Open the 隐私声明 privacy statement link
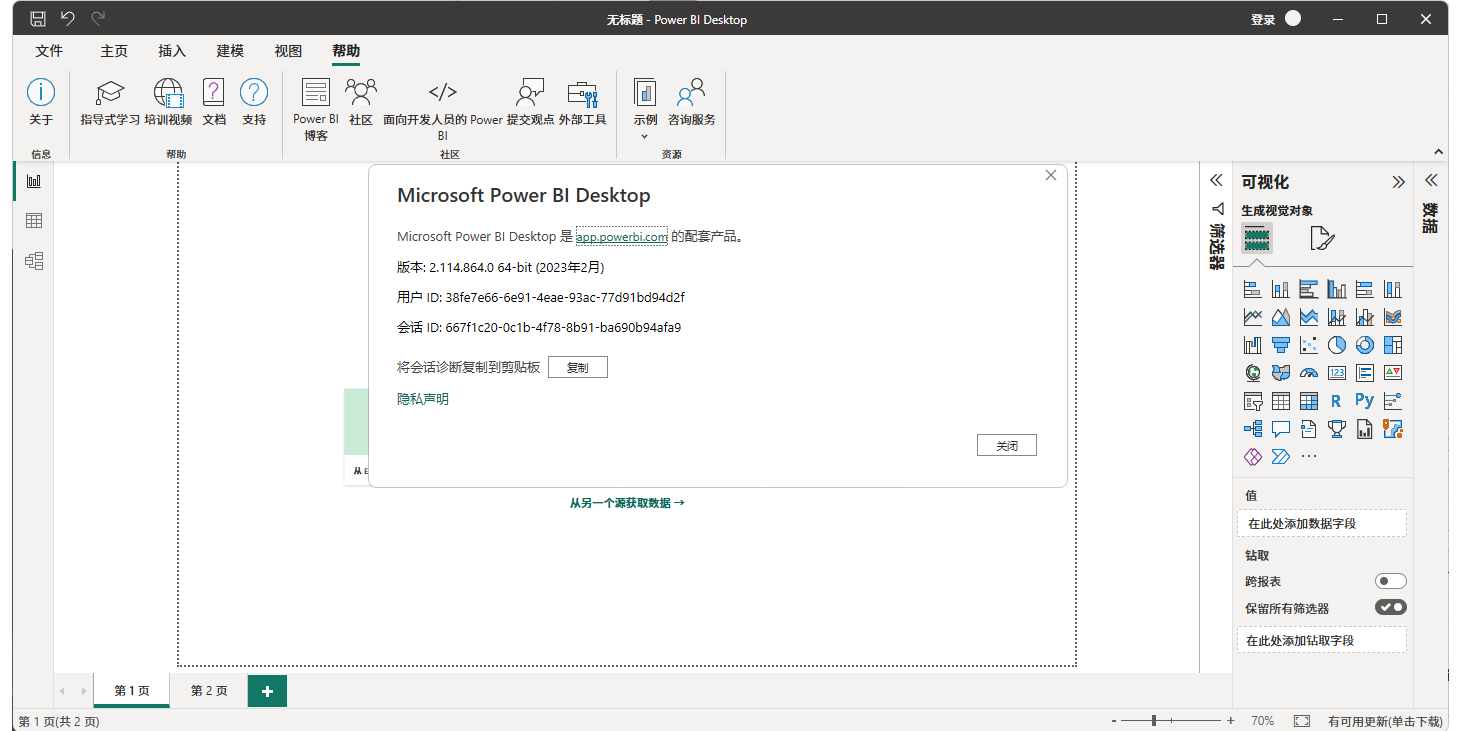1462x731 pixels. [x=423, y=399]
